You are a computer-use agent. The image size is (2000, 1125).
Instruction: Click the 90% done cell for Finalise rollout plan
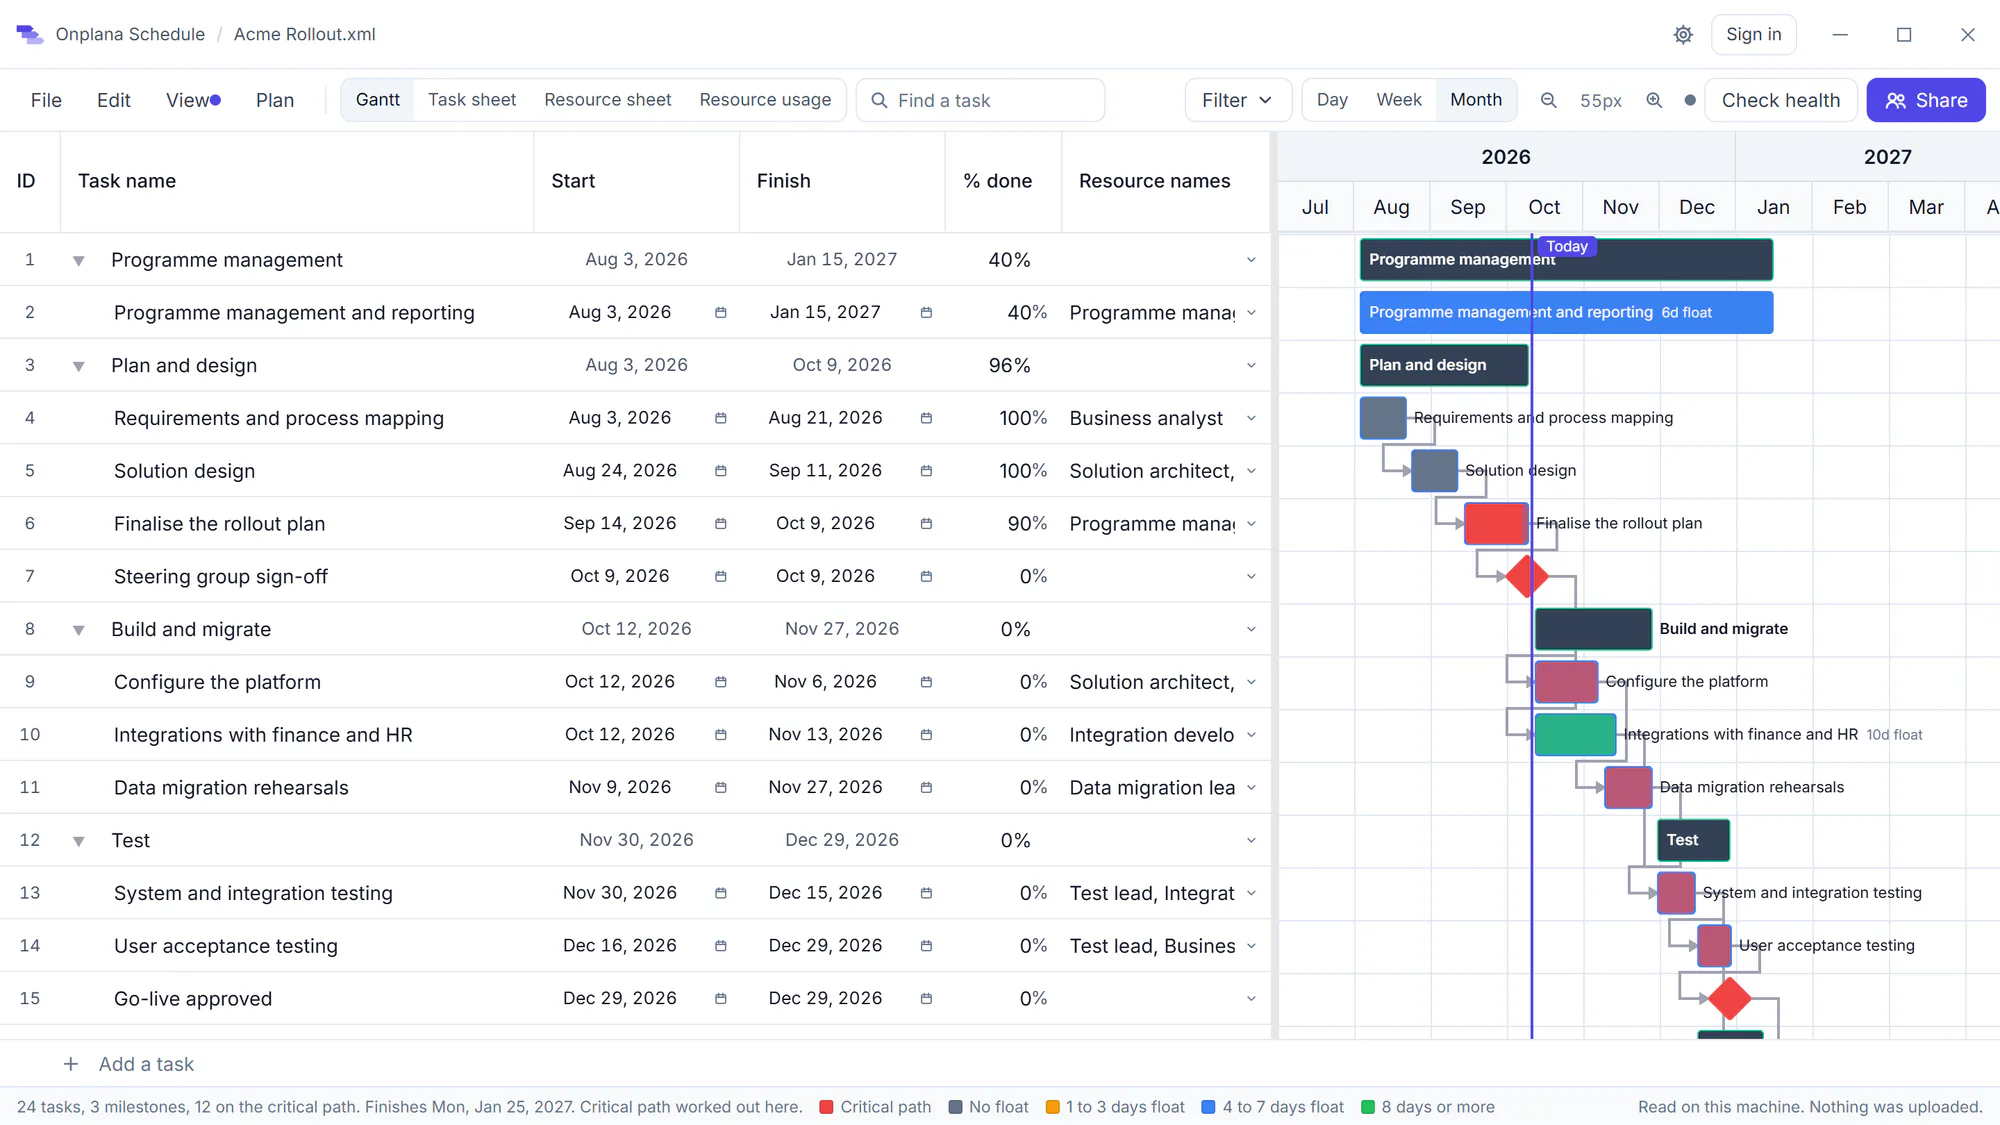tap(1004, 524)
